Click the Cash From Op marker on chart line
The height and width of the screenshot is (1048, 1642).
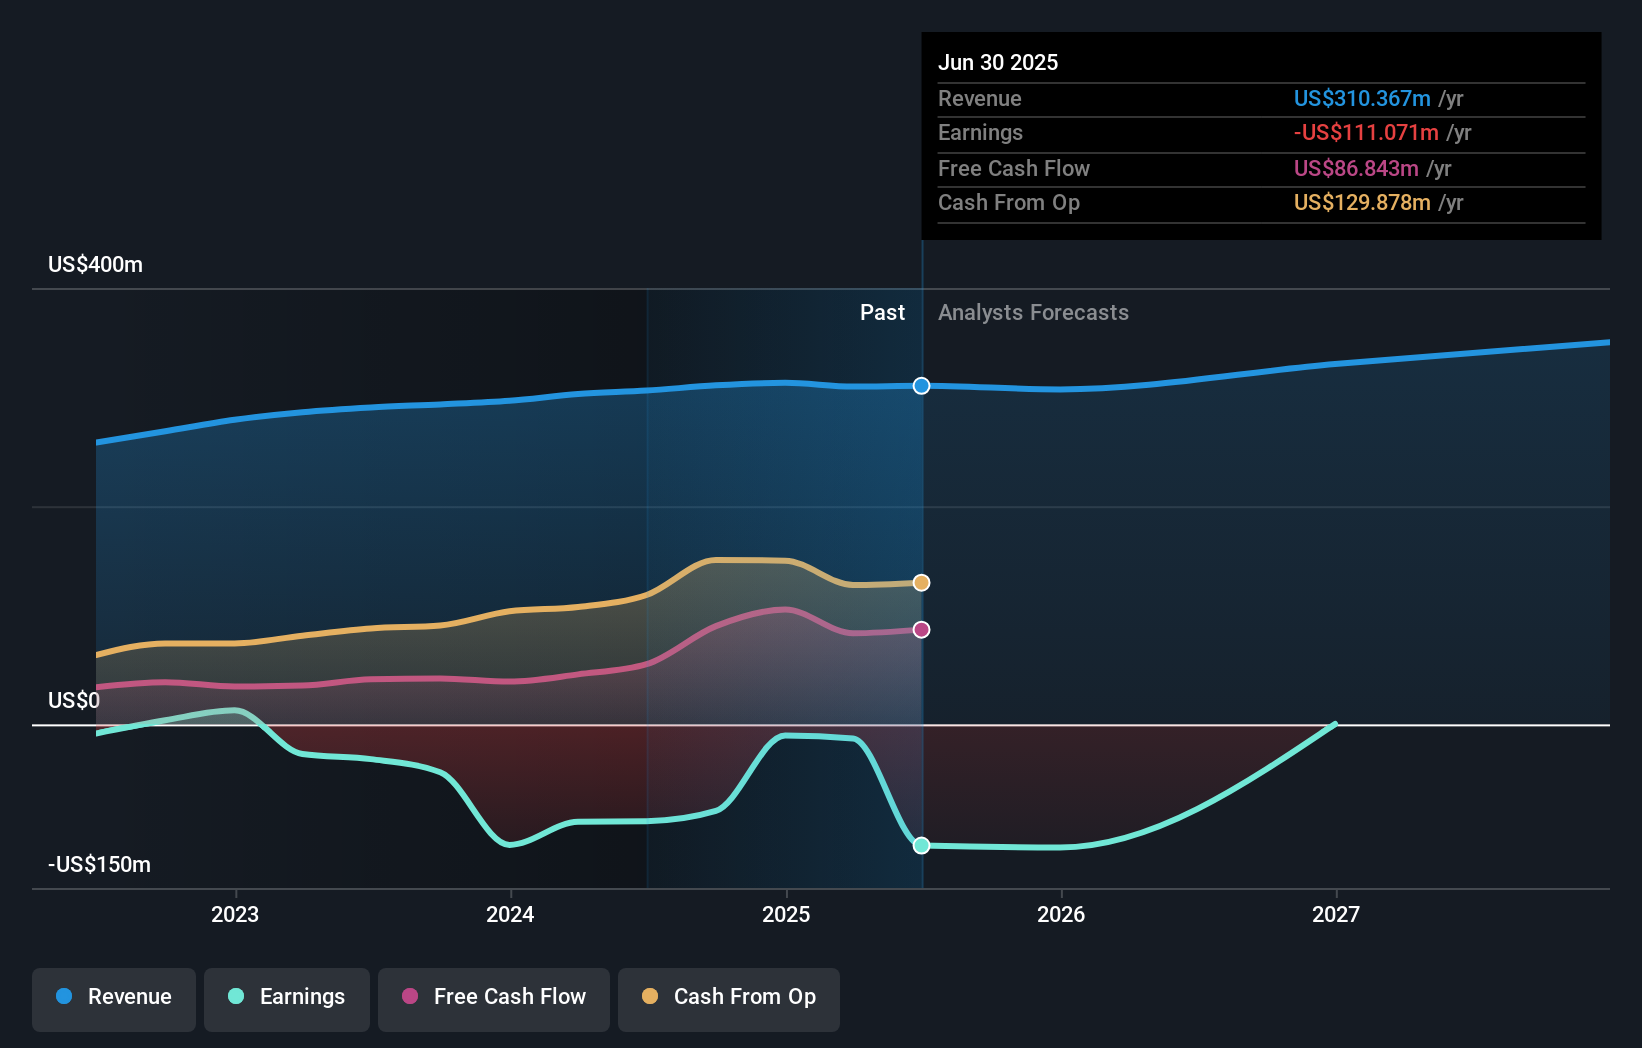(921, 582)
